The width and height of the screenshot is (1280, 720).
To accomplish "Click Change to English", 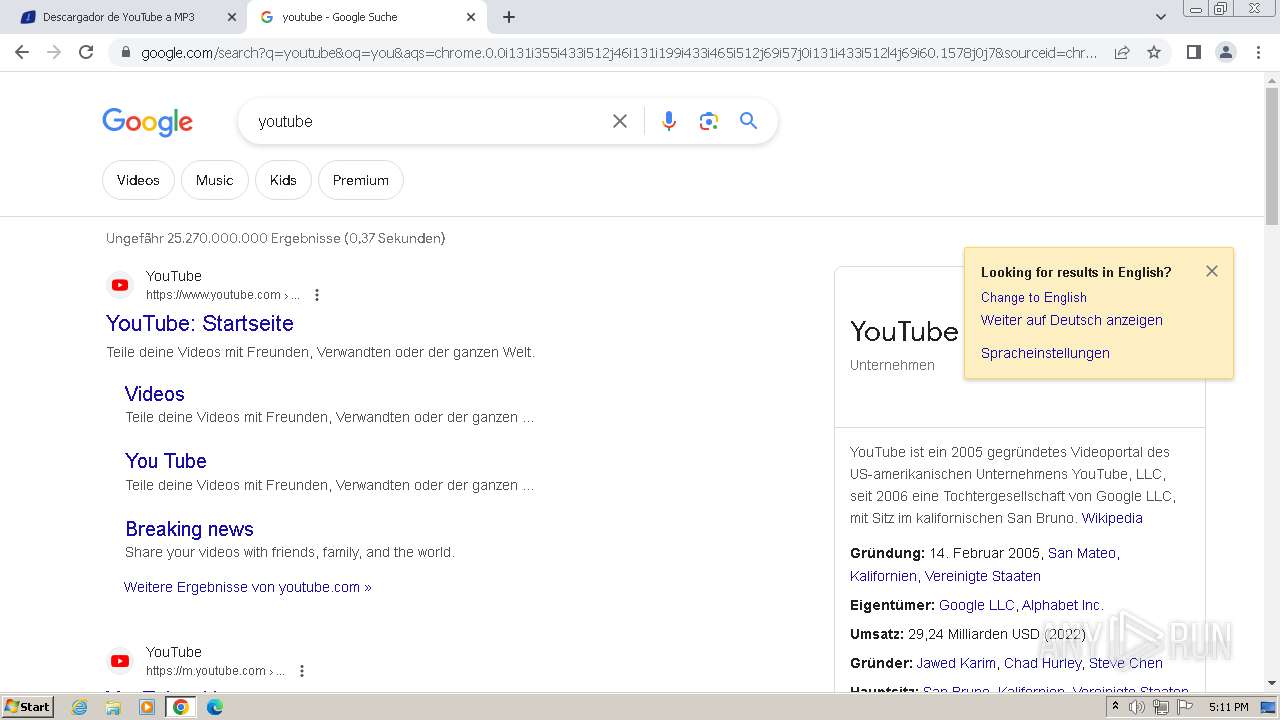I will 1034,297.
